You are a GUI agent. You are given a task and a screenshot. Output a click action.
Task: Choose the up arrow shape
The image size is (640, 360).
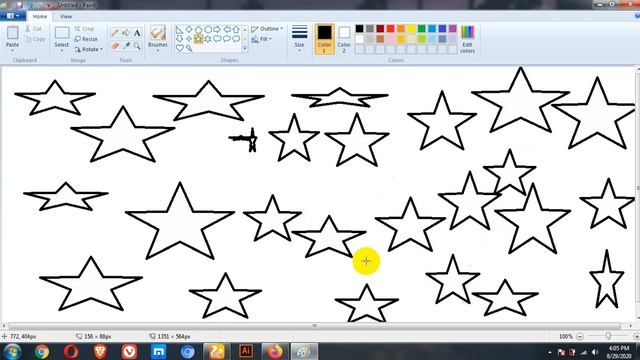pyautogui.click(x=236, y=30)
